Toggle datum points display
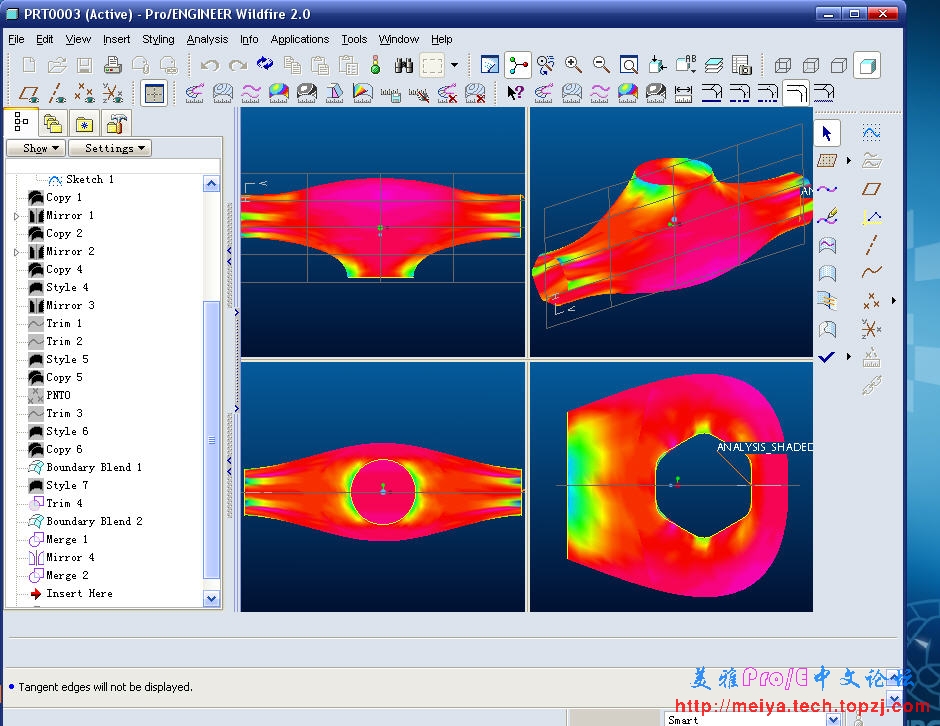The height and width of the screenshot is (726, 940). point(85,94)
